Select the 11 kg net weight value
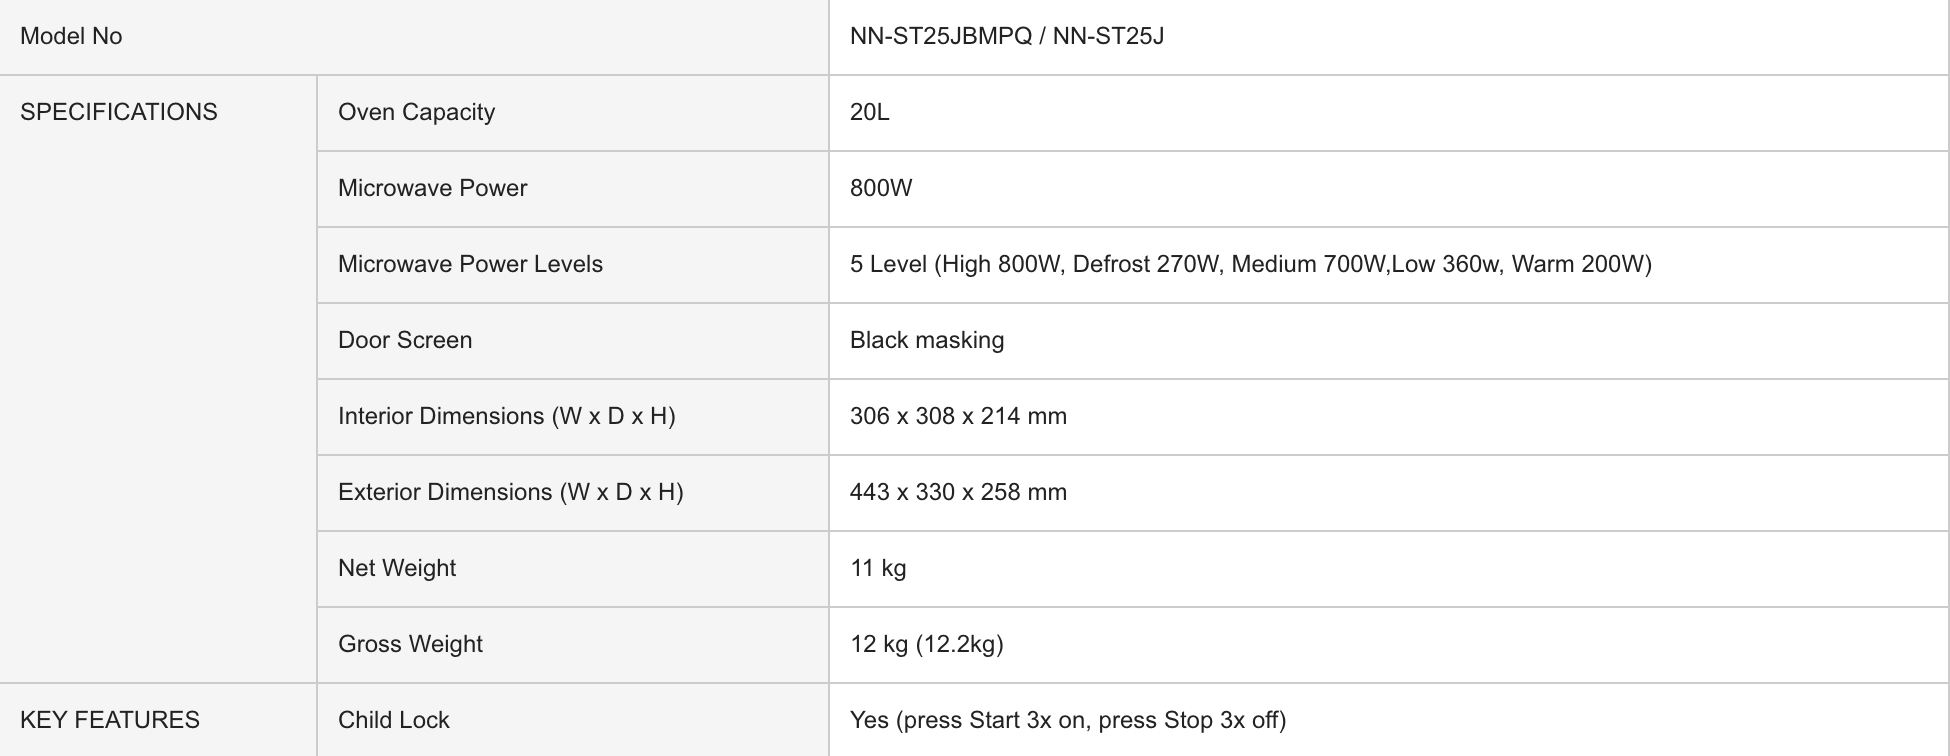Screen dimensions: 1950x756 [878, 568]
